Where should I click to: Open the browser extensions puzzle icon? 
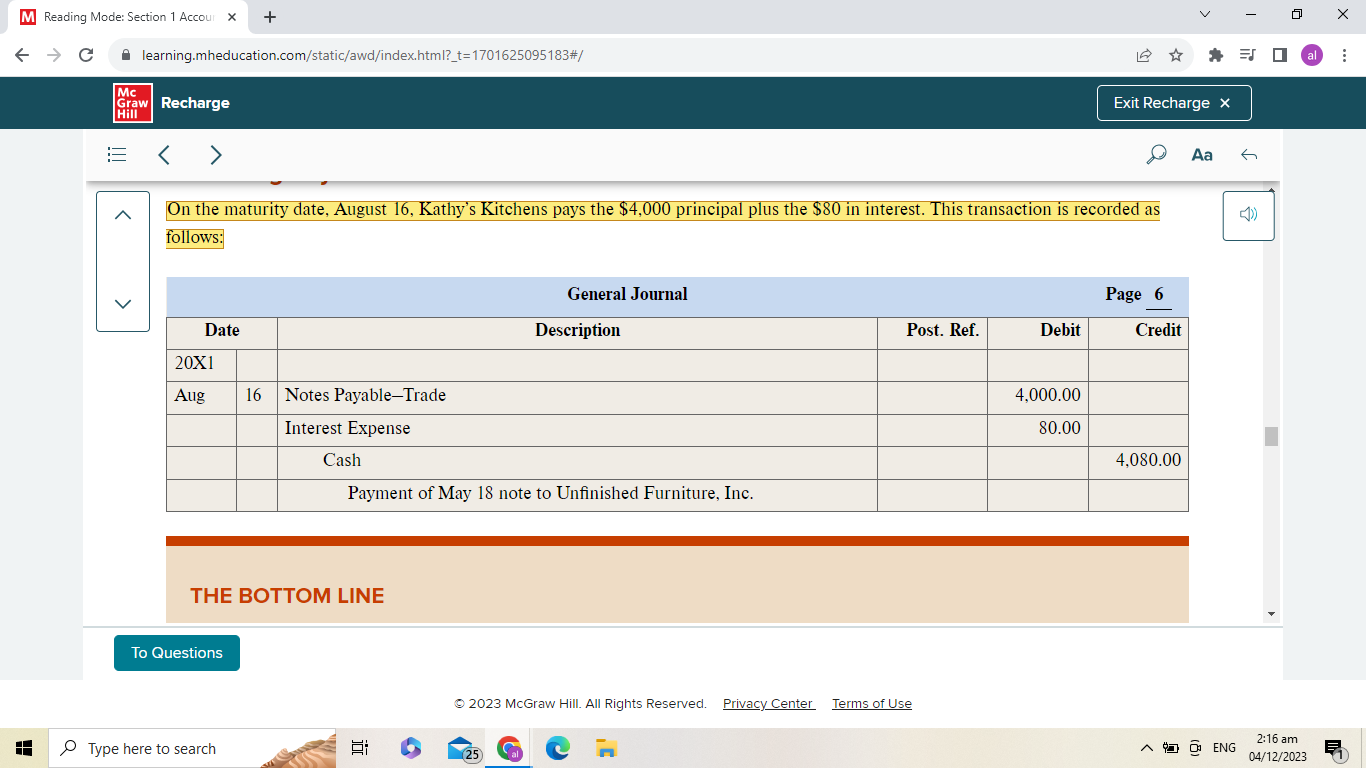point(1216,55)
